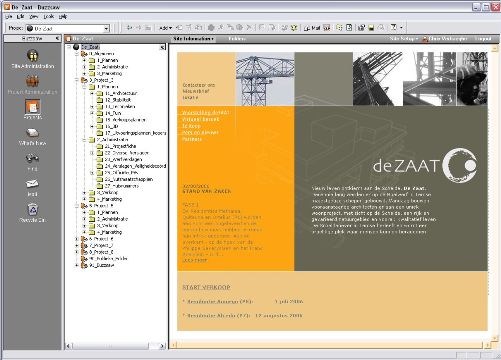Open the Mail envelope icon in sidebar
The image size is (501, 360).
pos(32,187)
